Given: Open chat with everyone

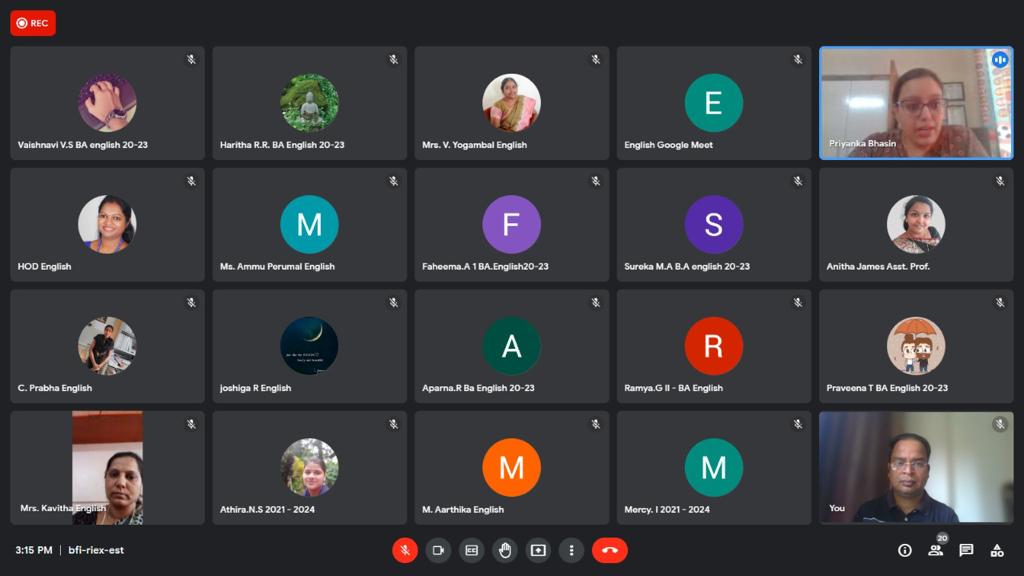Looking at the screenshot, I should click(967, 551).
